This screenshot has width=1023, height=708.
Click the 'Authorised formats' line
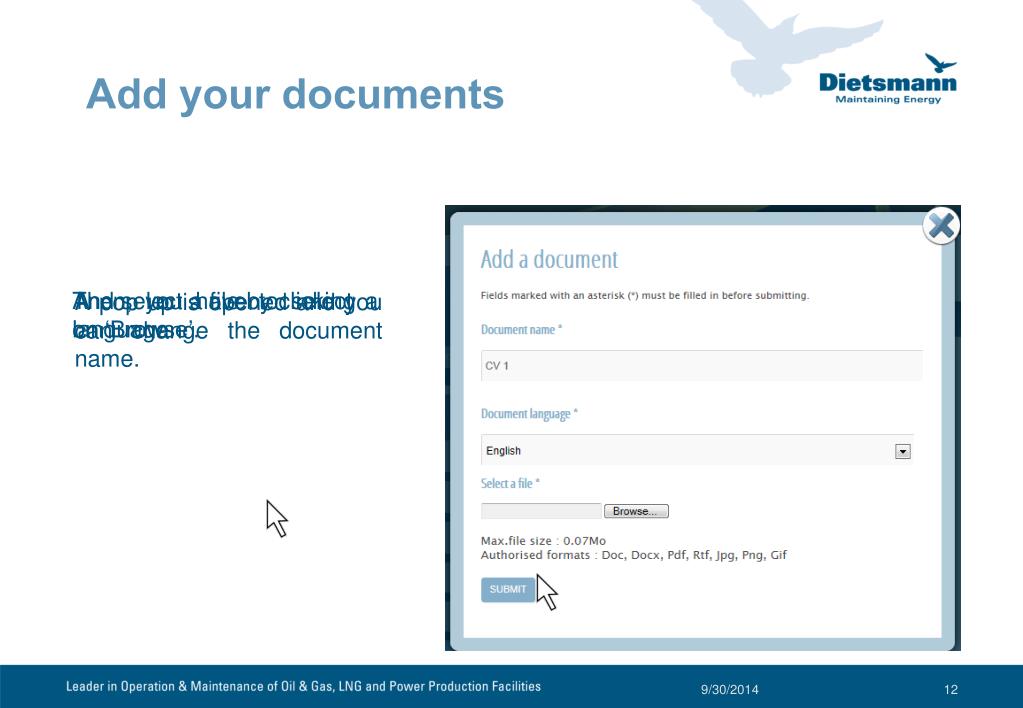634,555
